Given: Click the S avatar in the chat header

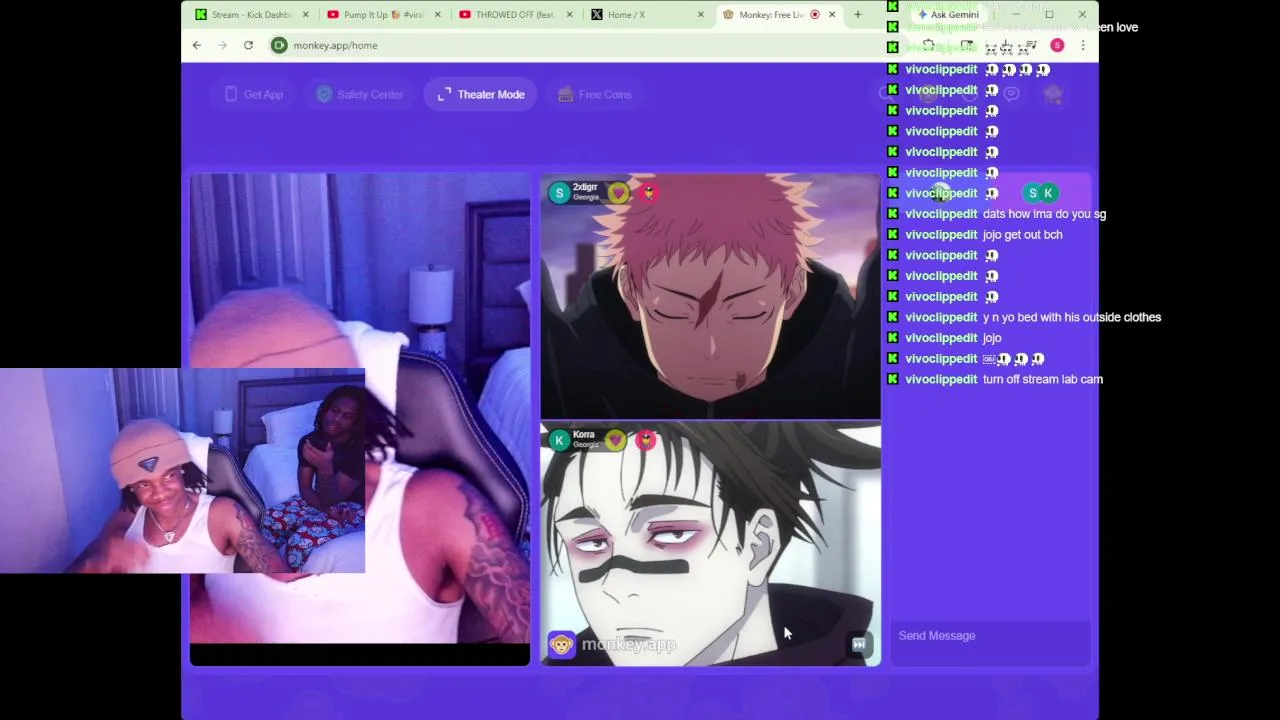Looking at the screenshot, I should [1032, 193].
